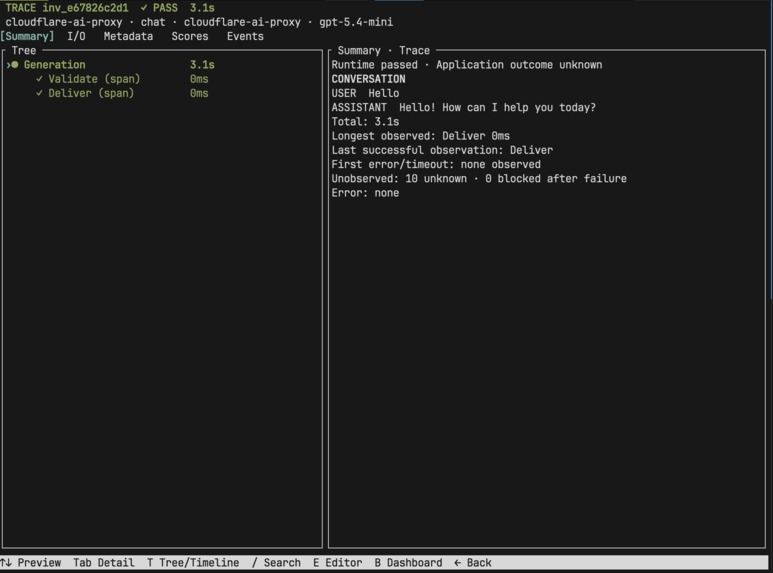Click the chat label in header
This screenshot has height=573, width=773.
153,22
